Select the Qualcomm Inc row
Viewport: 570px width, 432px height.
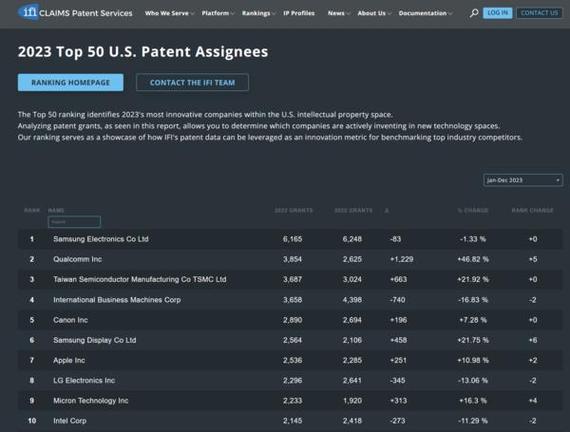click(x=290, y=259)
